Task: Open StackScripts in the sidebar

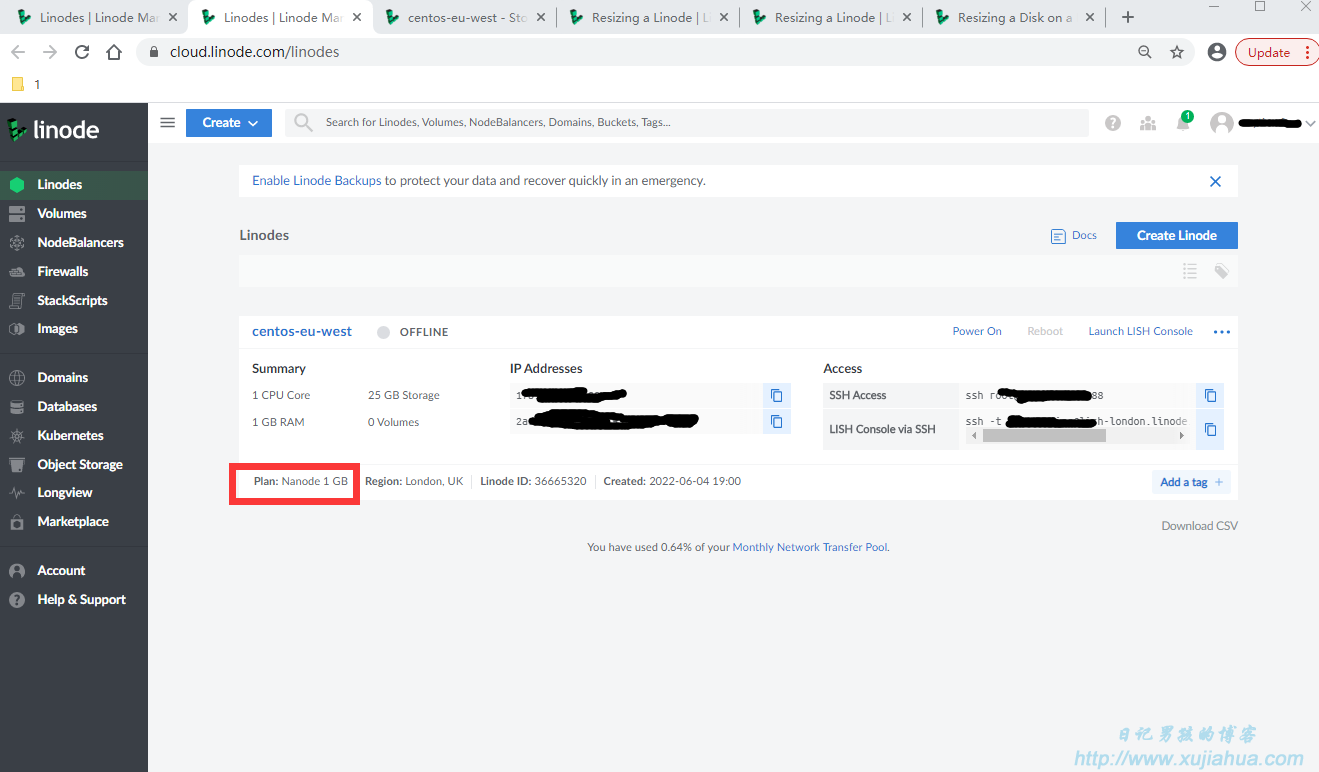Action: click(74, 300)
